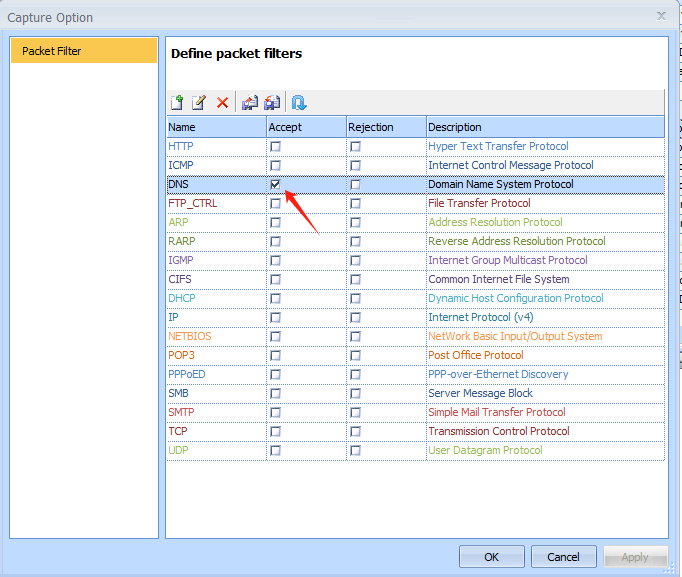Enable Rejection checkbox for HTTP
682x577 pixels.
click(x=355, y=147)
